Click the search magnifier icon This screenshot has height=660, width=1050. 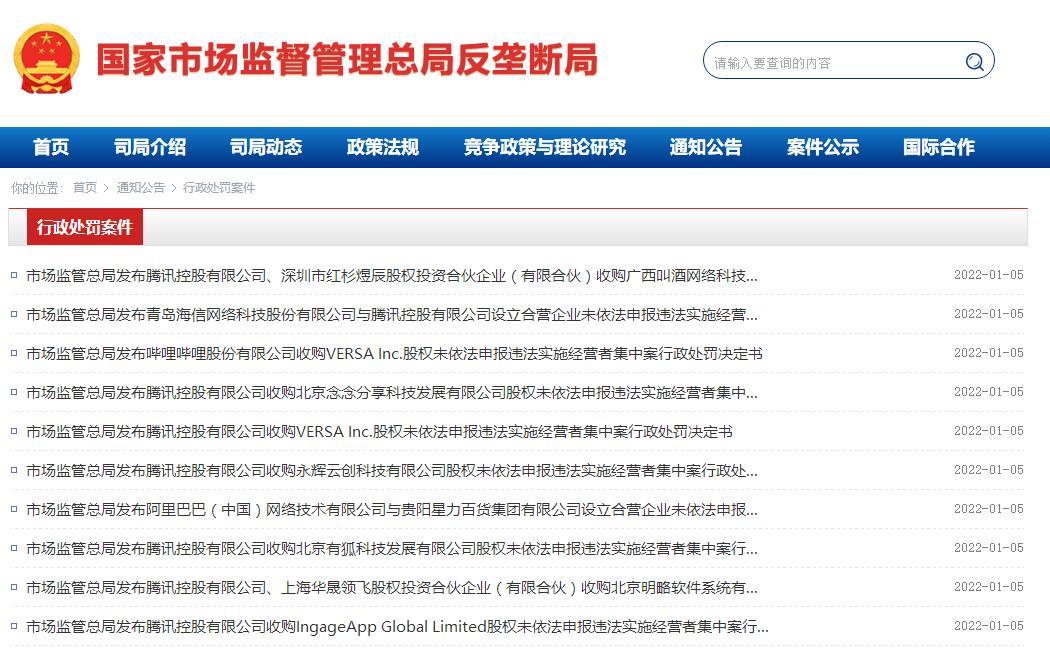[x=974, y=62]
